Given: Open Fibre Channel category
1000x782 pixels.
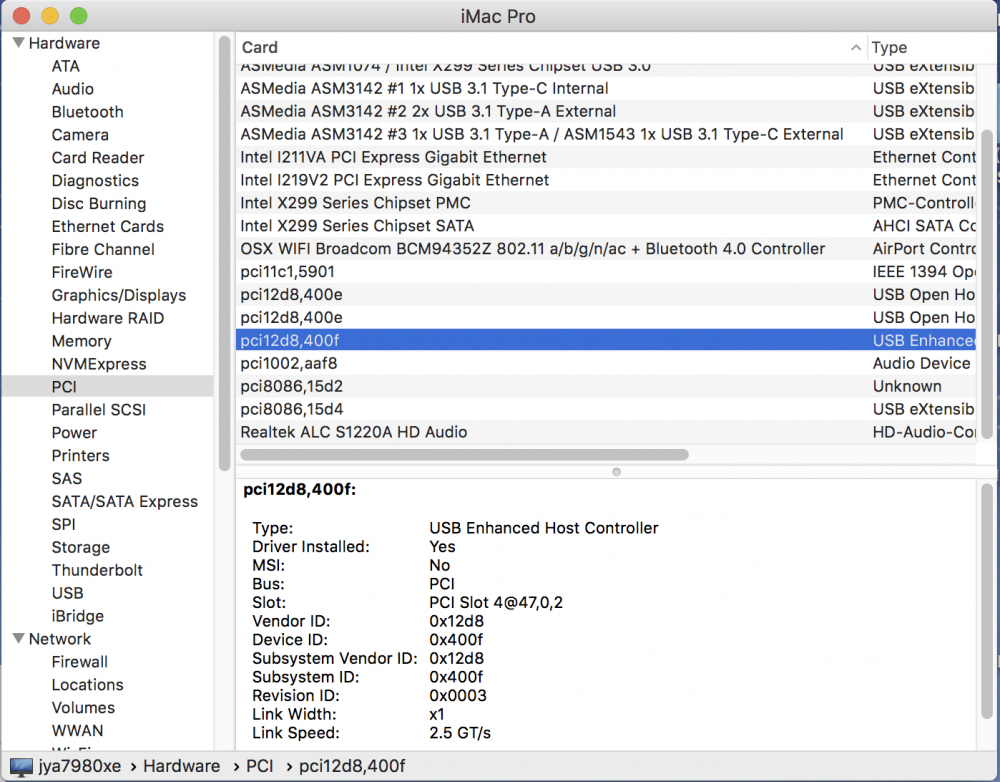Looking at the screenshot, I should coord(103,249).
